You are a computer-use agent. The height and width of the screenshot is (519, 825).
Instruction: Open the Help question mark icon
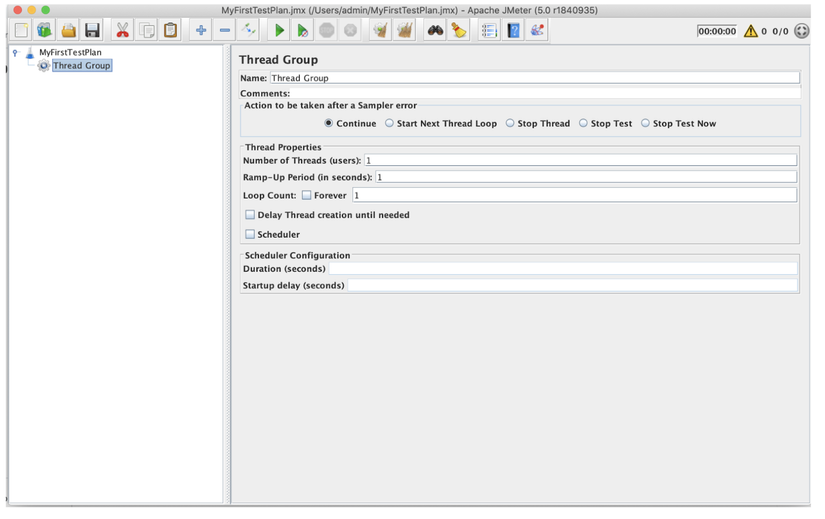point(514,31)
